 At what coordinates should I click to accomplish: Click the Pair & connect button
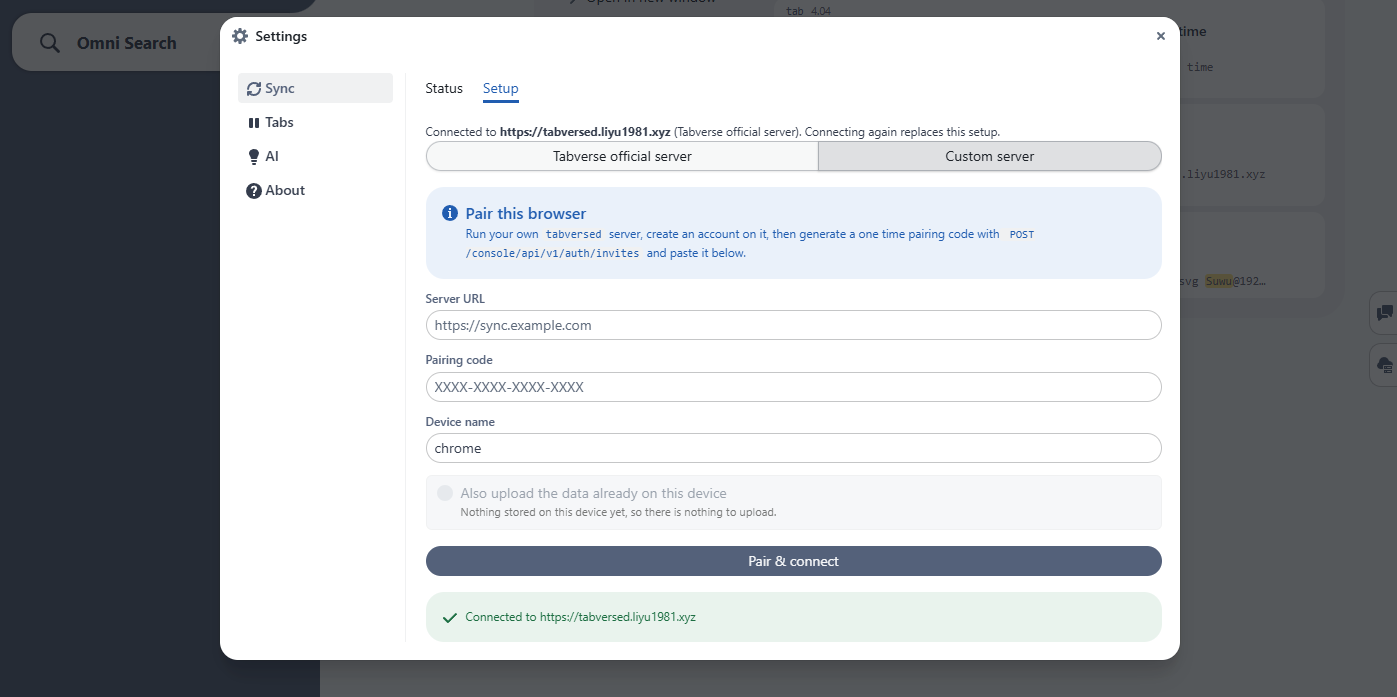click(x=793, y=561)
